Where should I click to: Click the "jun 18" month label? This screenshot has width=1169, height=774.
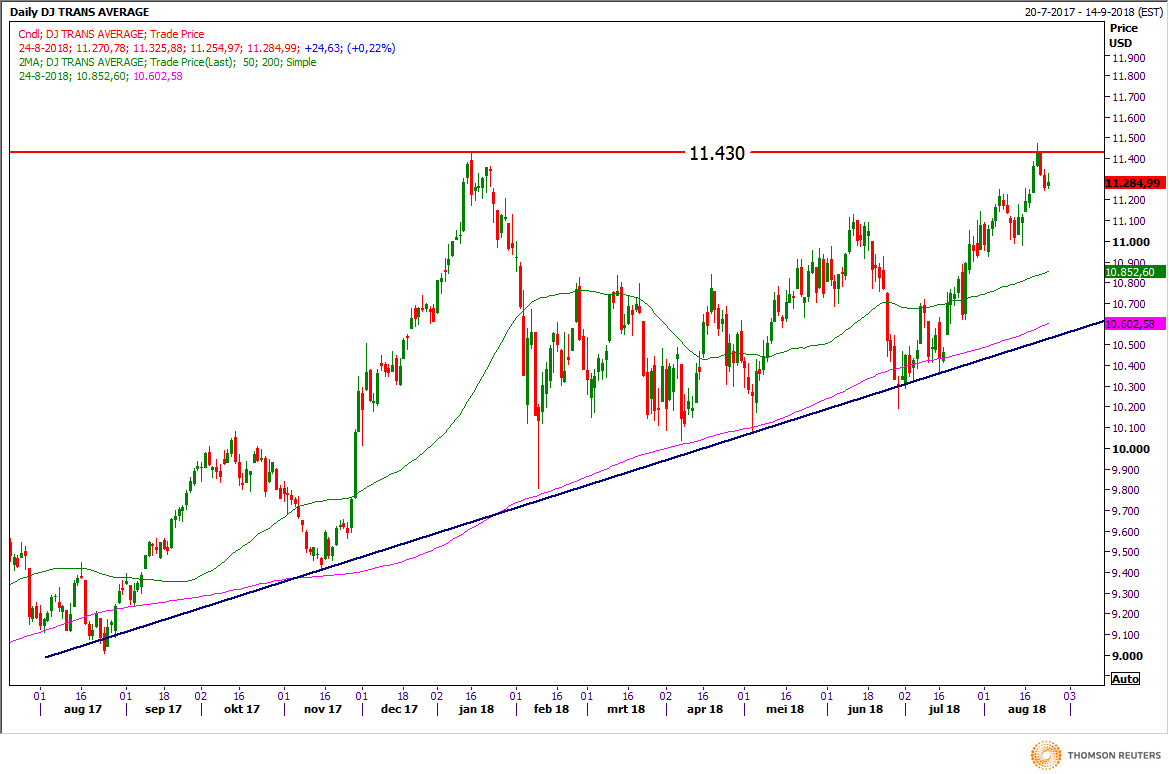pyautogui.click(x=865, y=709)
